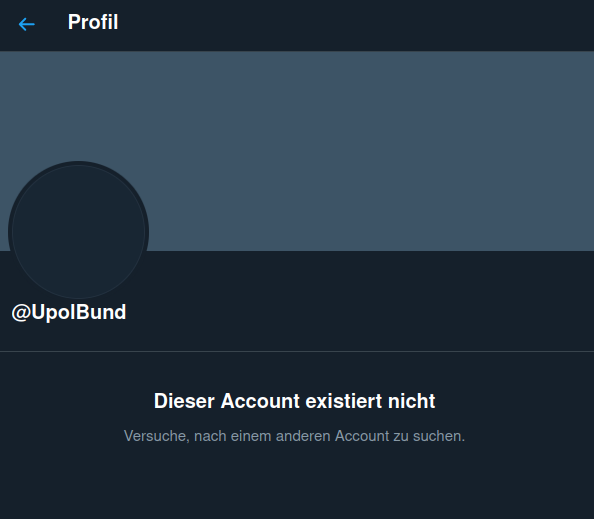Click the word "zu" in the hint
The width and height of the screenshot is (594, 519).
click(401, 436)
